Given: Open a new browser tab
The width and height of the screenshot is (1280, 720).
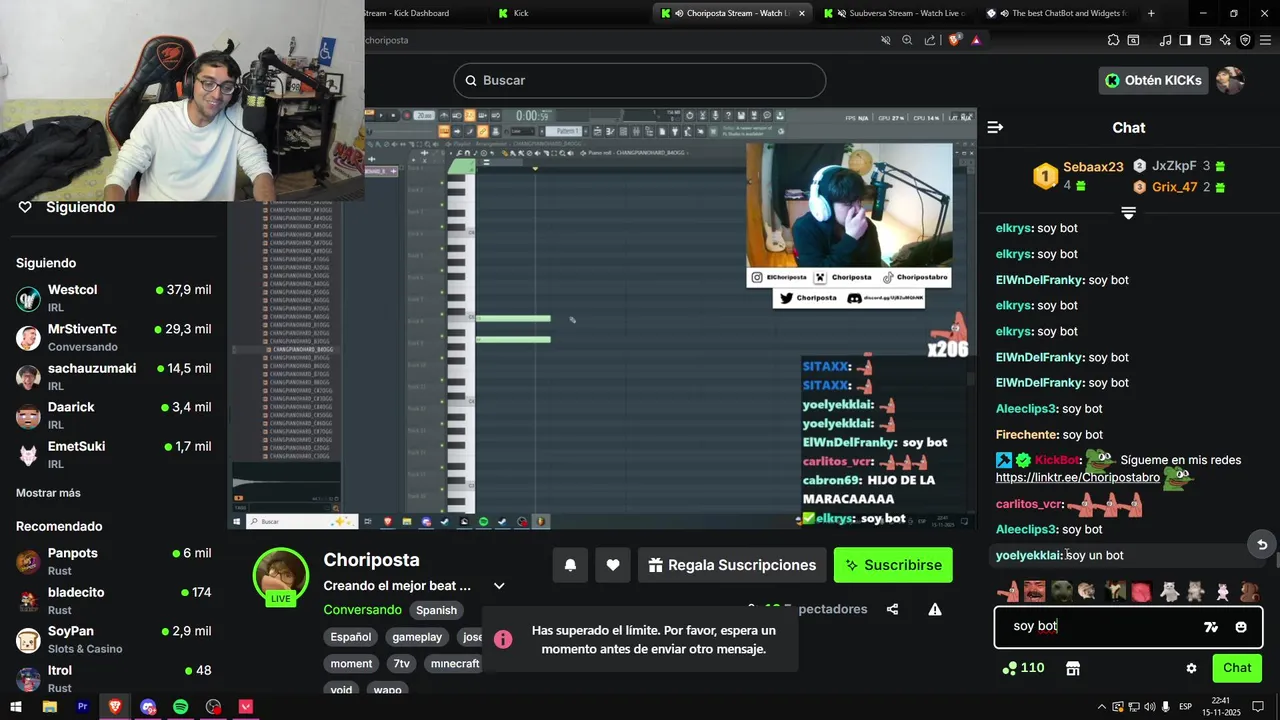Looking at the screenshot, I should click(x=1151, y=13).
